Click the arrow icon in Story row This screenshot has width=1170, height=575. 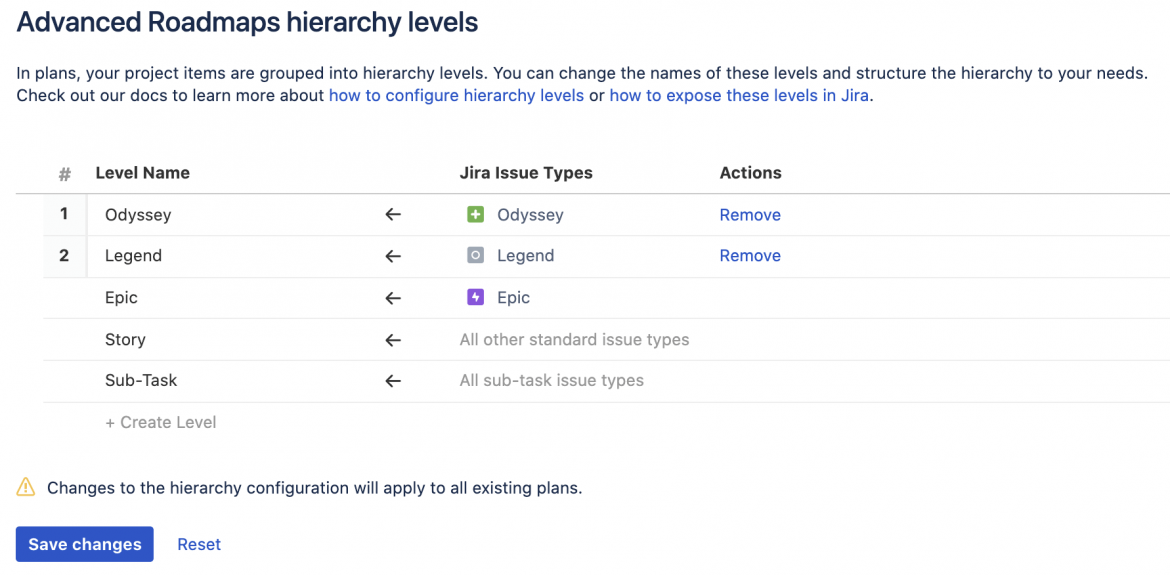tap(393, 340)
